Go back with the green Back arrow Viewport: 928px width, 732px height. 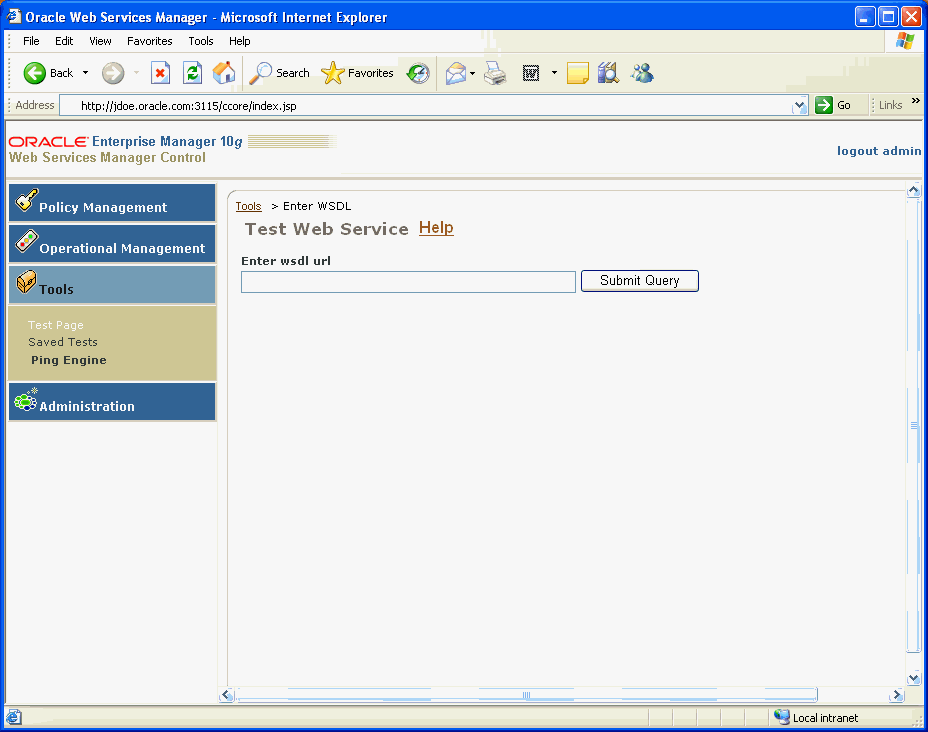pyautogui.click(x=48, y=73)
